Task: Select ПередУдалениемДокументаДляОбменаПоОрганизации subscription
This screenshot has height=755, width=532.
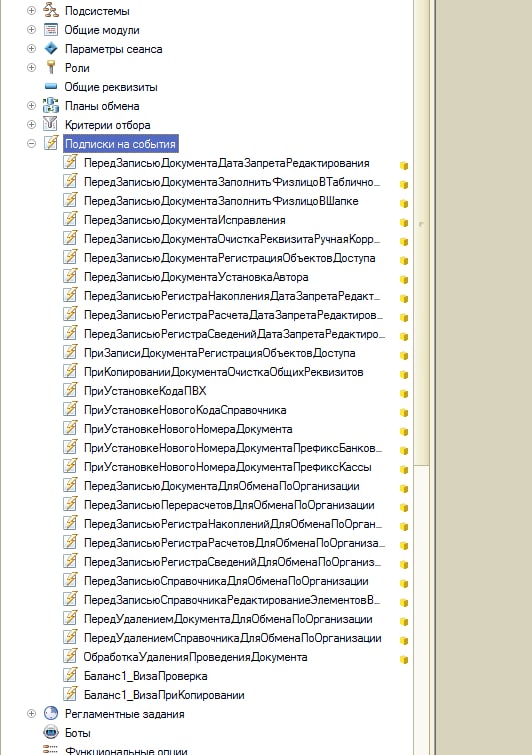Action: [x=228, y=619]
